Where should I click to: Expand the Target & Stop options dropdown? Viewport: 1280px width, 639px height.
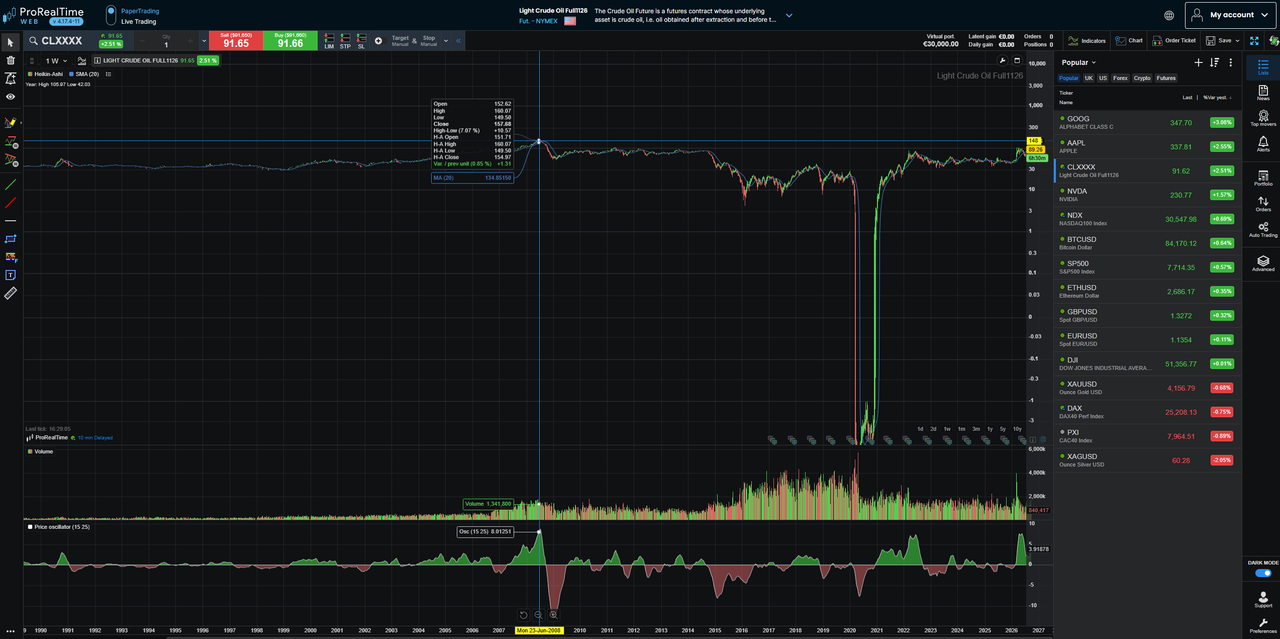pyautogui.click(x=447, y=41)
